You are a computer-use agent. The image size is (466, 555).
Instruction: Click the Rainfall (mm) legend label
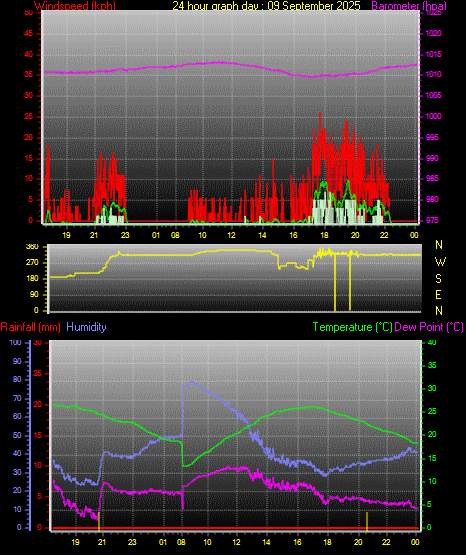(30, 327)
